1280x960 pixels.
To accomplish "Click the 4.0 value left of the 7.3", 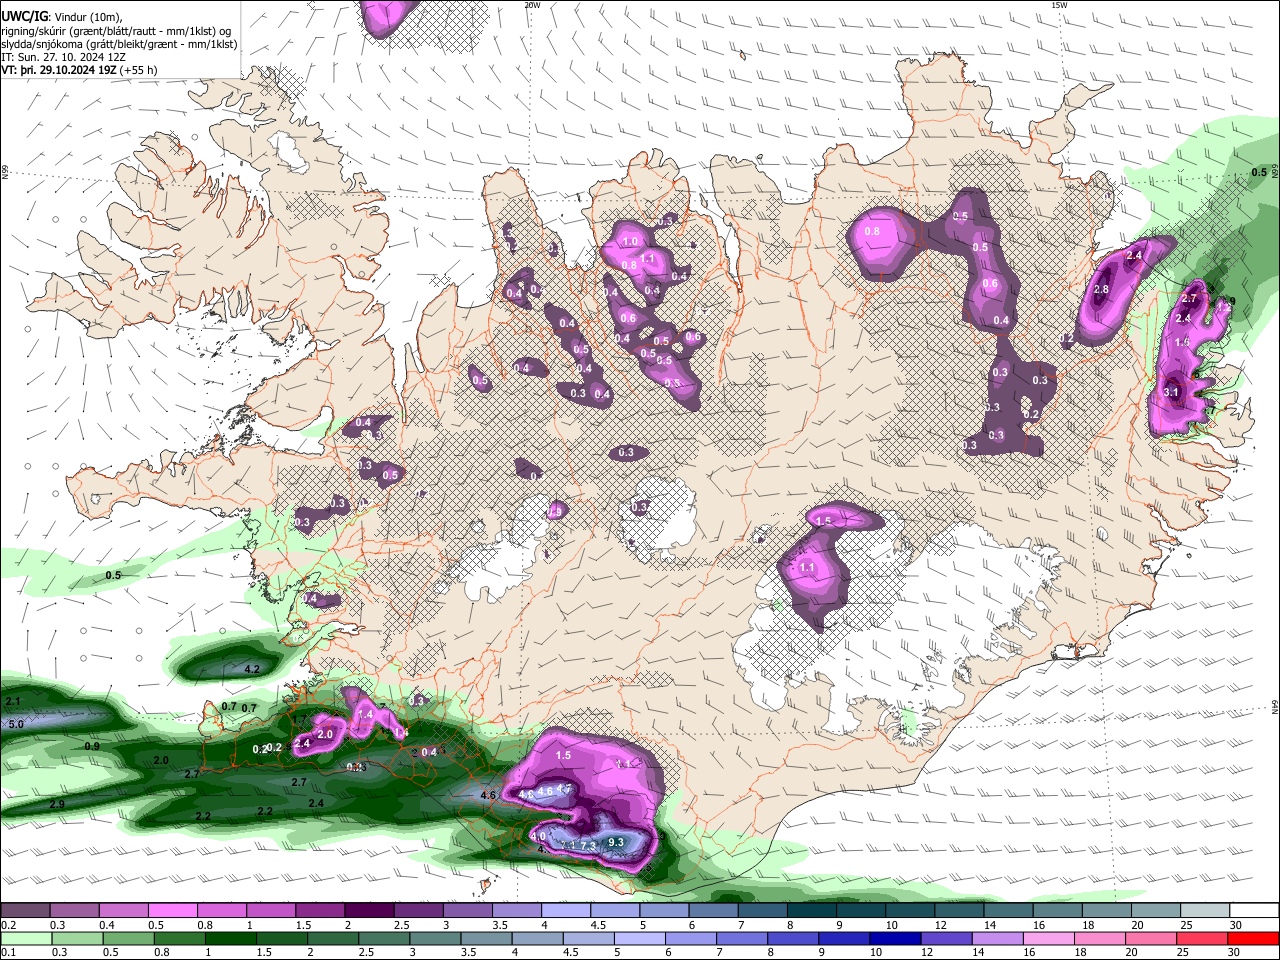I will (538, 836).
